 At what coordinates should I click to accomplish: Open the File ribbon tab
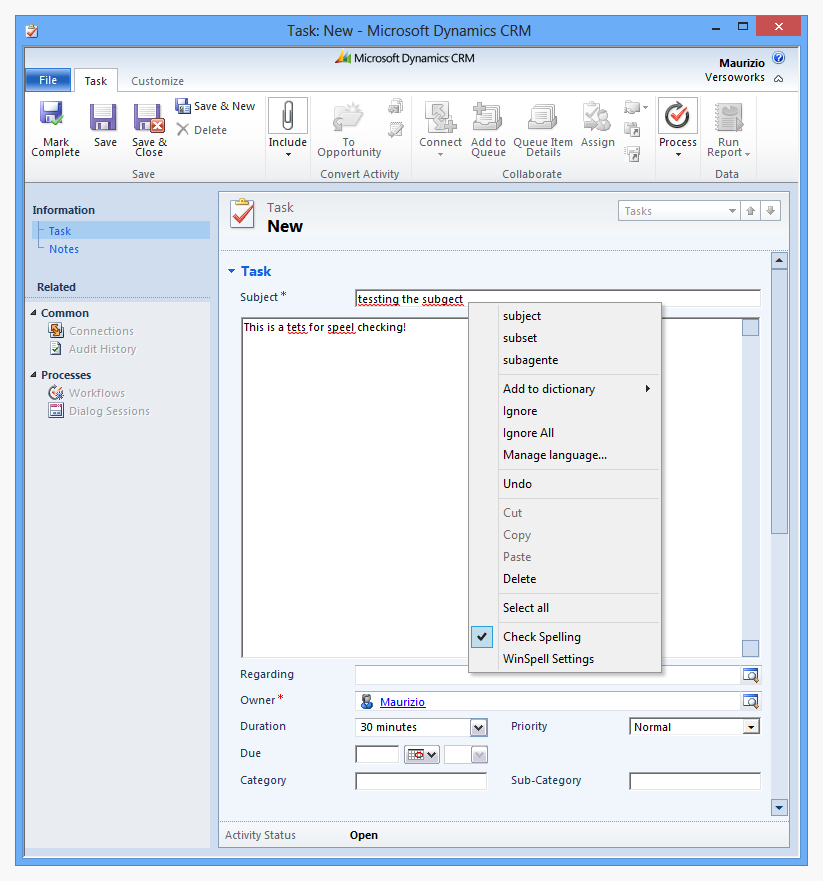pos(48,80)
